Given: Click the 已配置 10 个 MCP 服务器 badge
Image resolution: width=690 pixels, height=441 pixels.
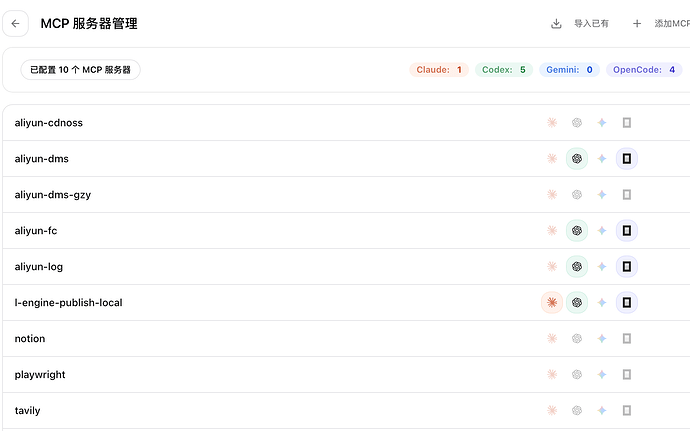Looking at the screenshot, I should point(81,70).
